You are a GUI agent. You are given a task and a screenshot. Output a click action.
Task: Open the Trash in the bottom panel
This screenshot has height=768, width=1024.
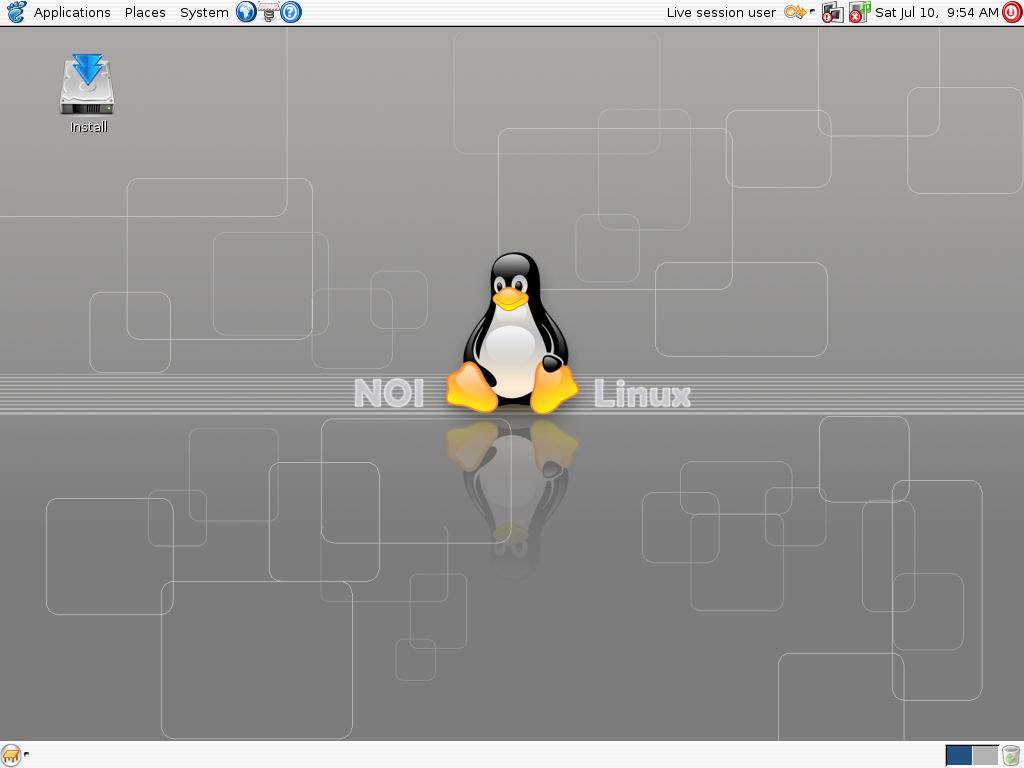point(1011,756)
